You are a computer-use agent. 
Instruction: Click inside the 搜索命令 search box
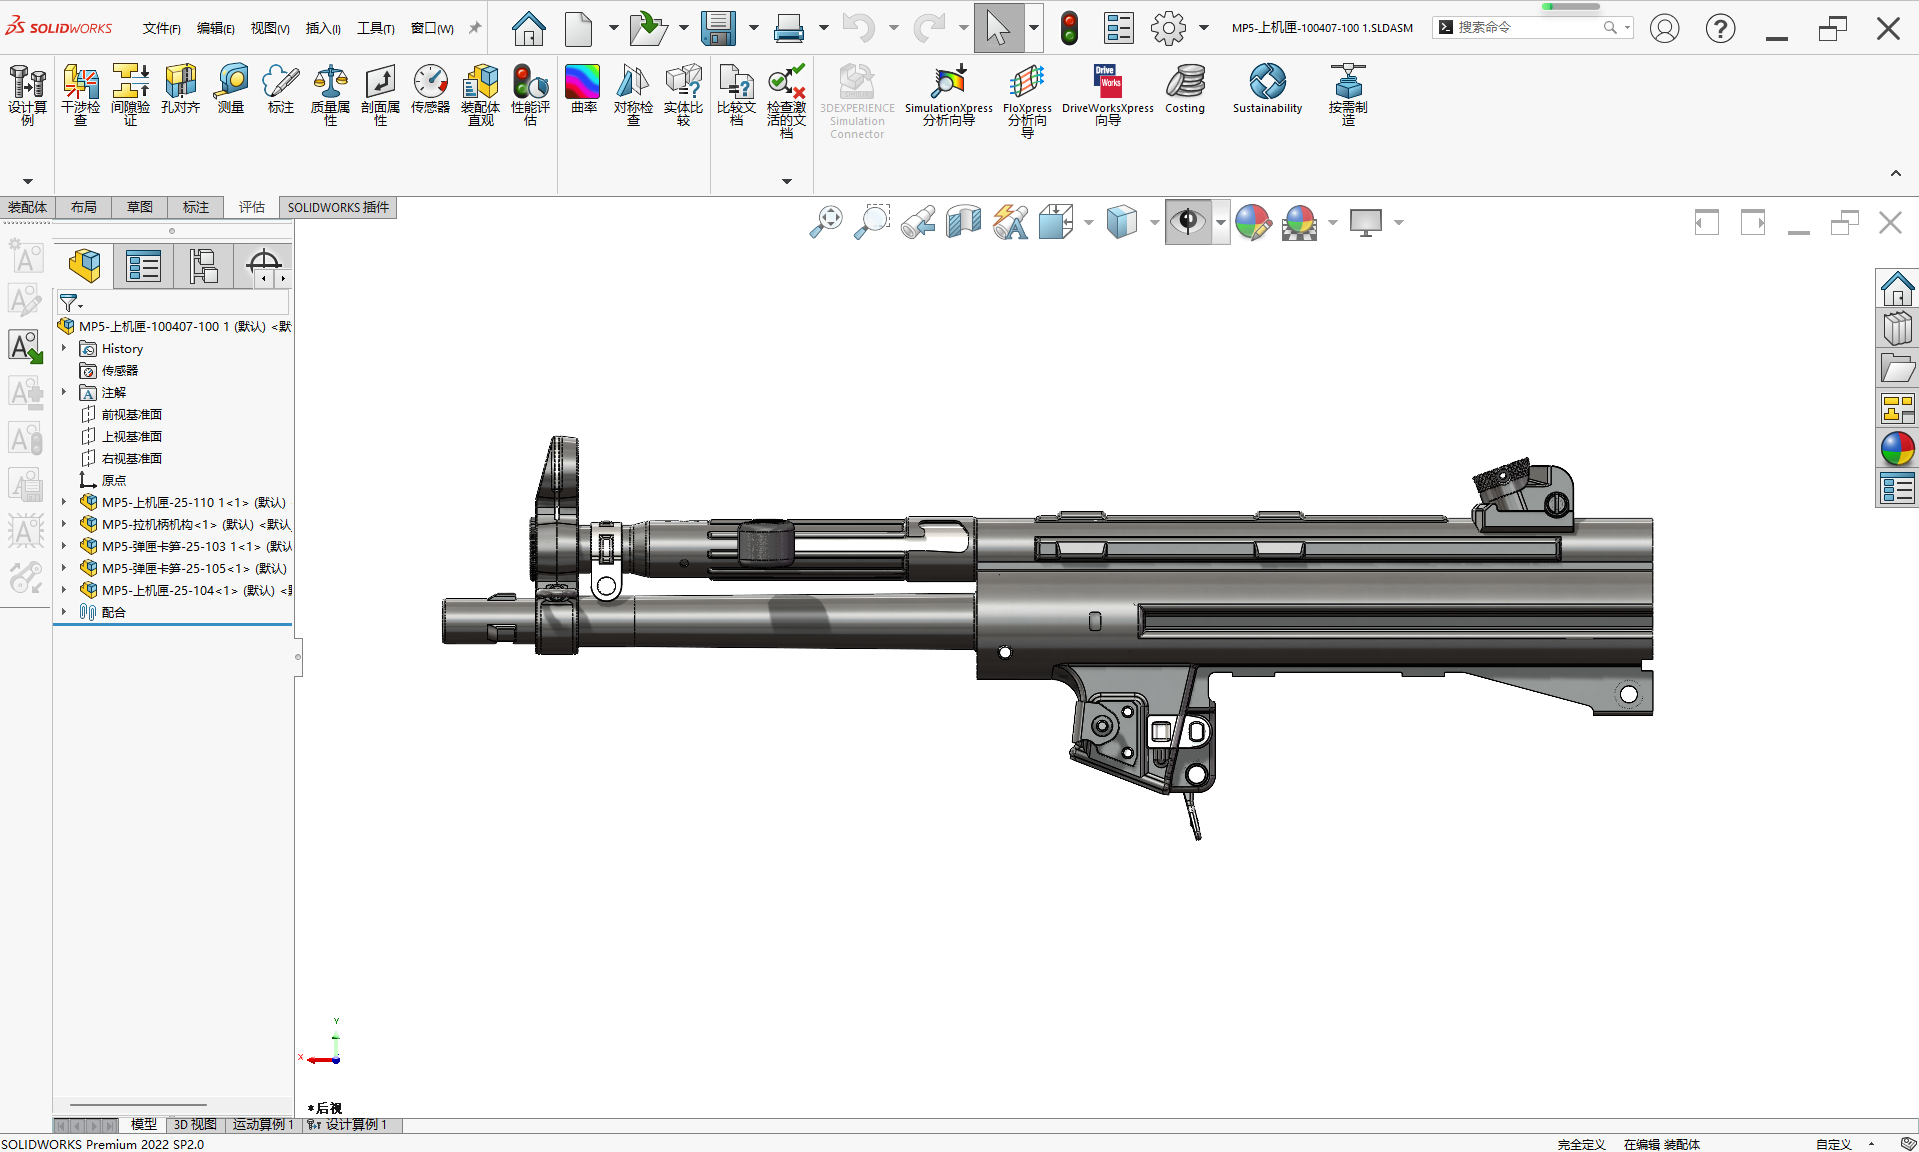click(x=1529, y=28)
